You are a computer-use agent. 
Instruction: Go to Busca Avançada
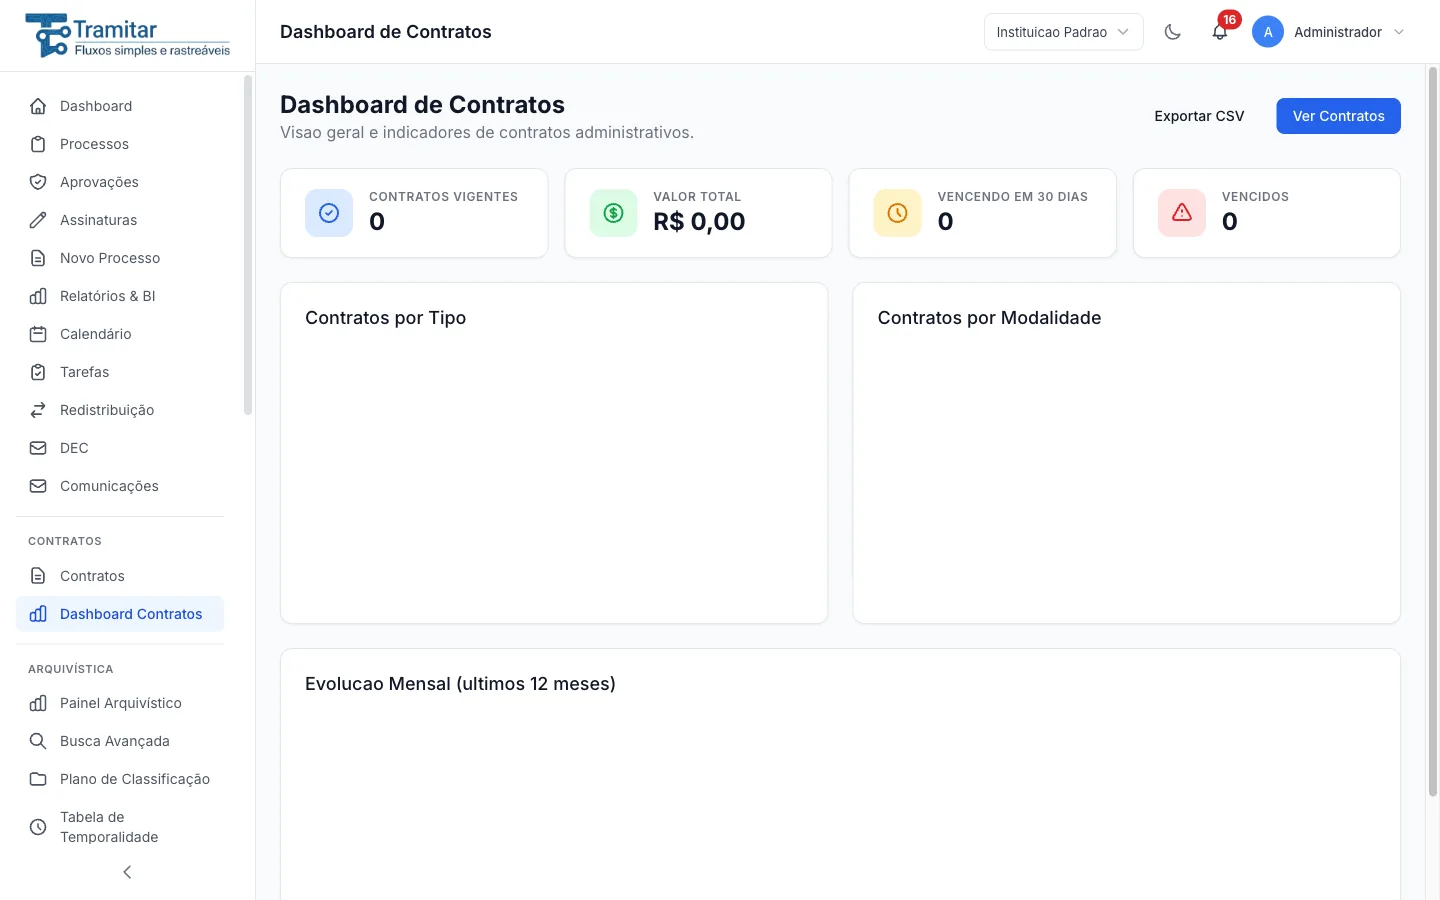[120, 741]
